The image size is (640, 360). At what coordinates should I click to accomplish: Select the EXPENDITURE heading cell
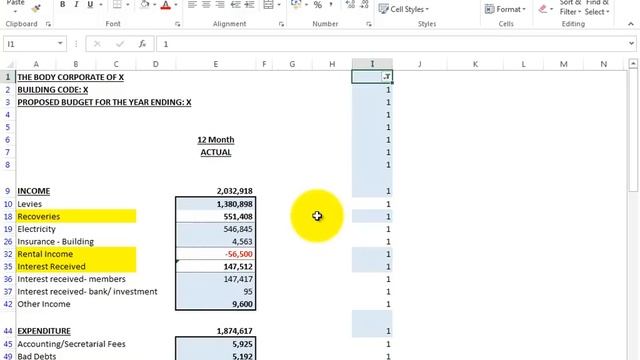44,331
